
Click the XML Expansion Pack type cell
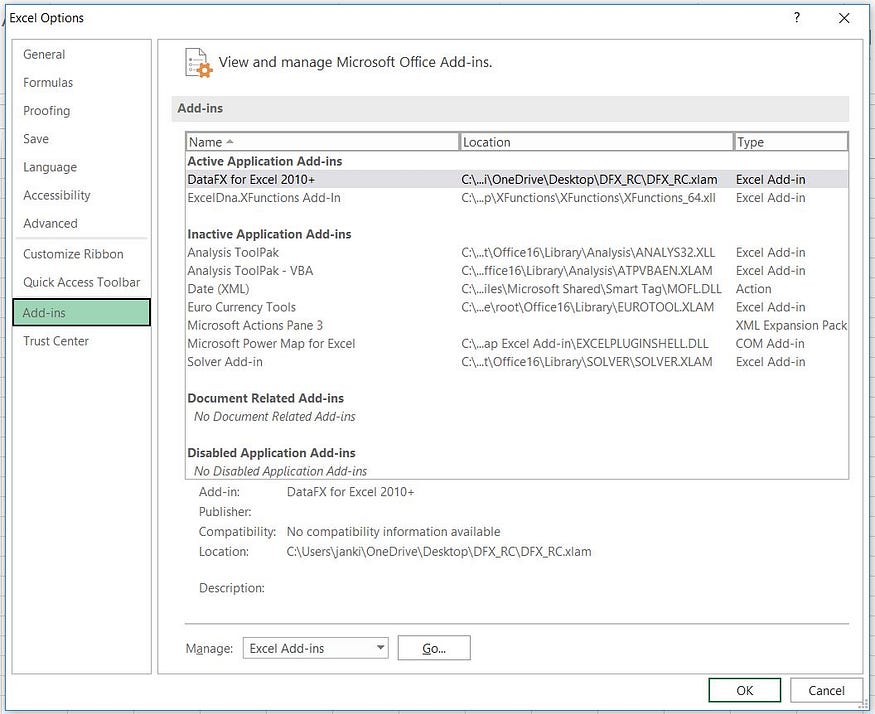(791, 325)
